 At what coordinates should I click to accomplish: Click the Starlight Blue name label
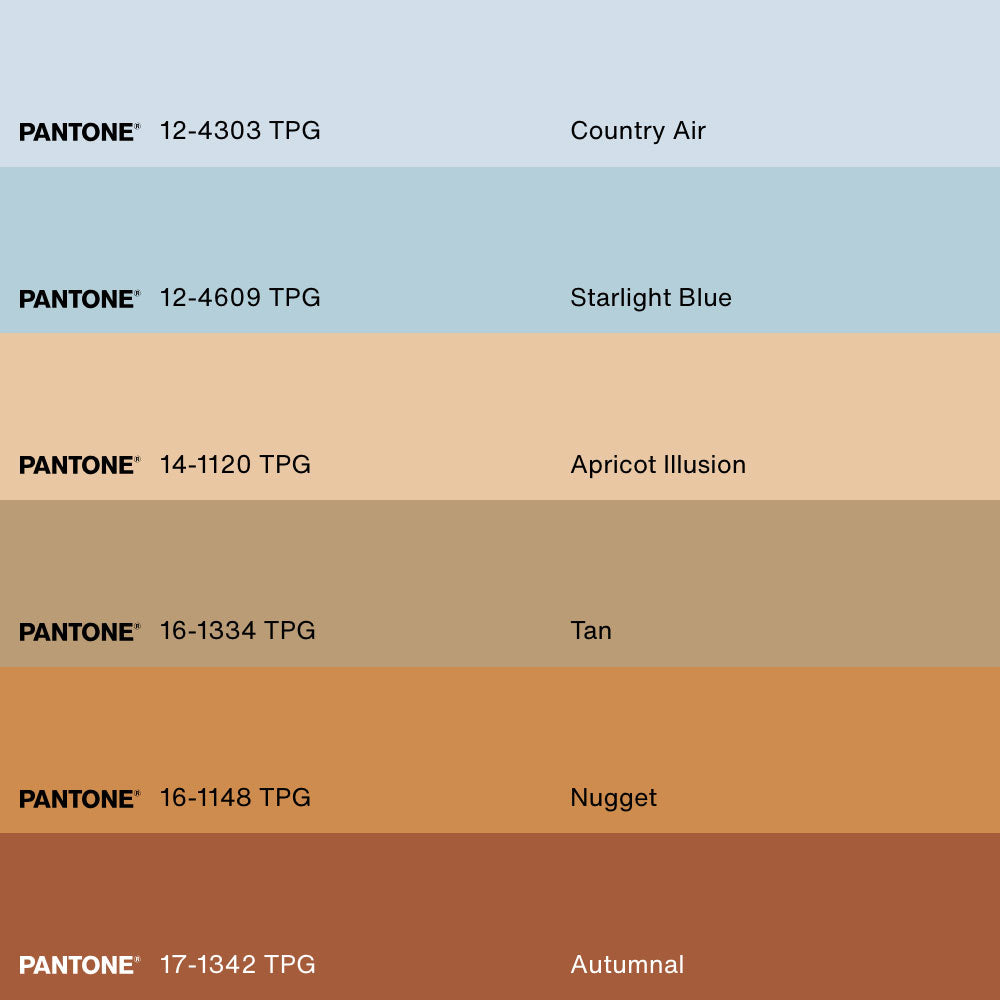pos(650,298)
